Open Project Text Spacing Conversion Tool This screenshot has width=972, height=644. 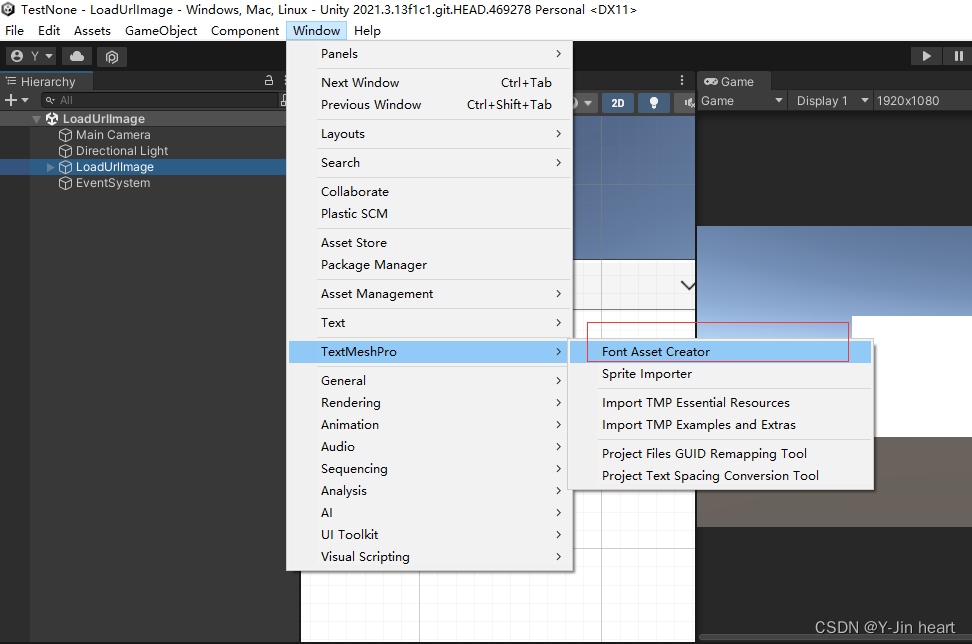[721, 475]
